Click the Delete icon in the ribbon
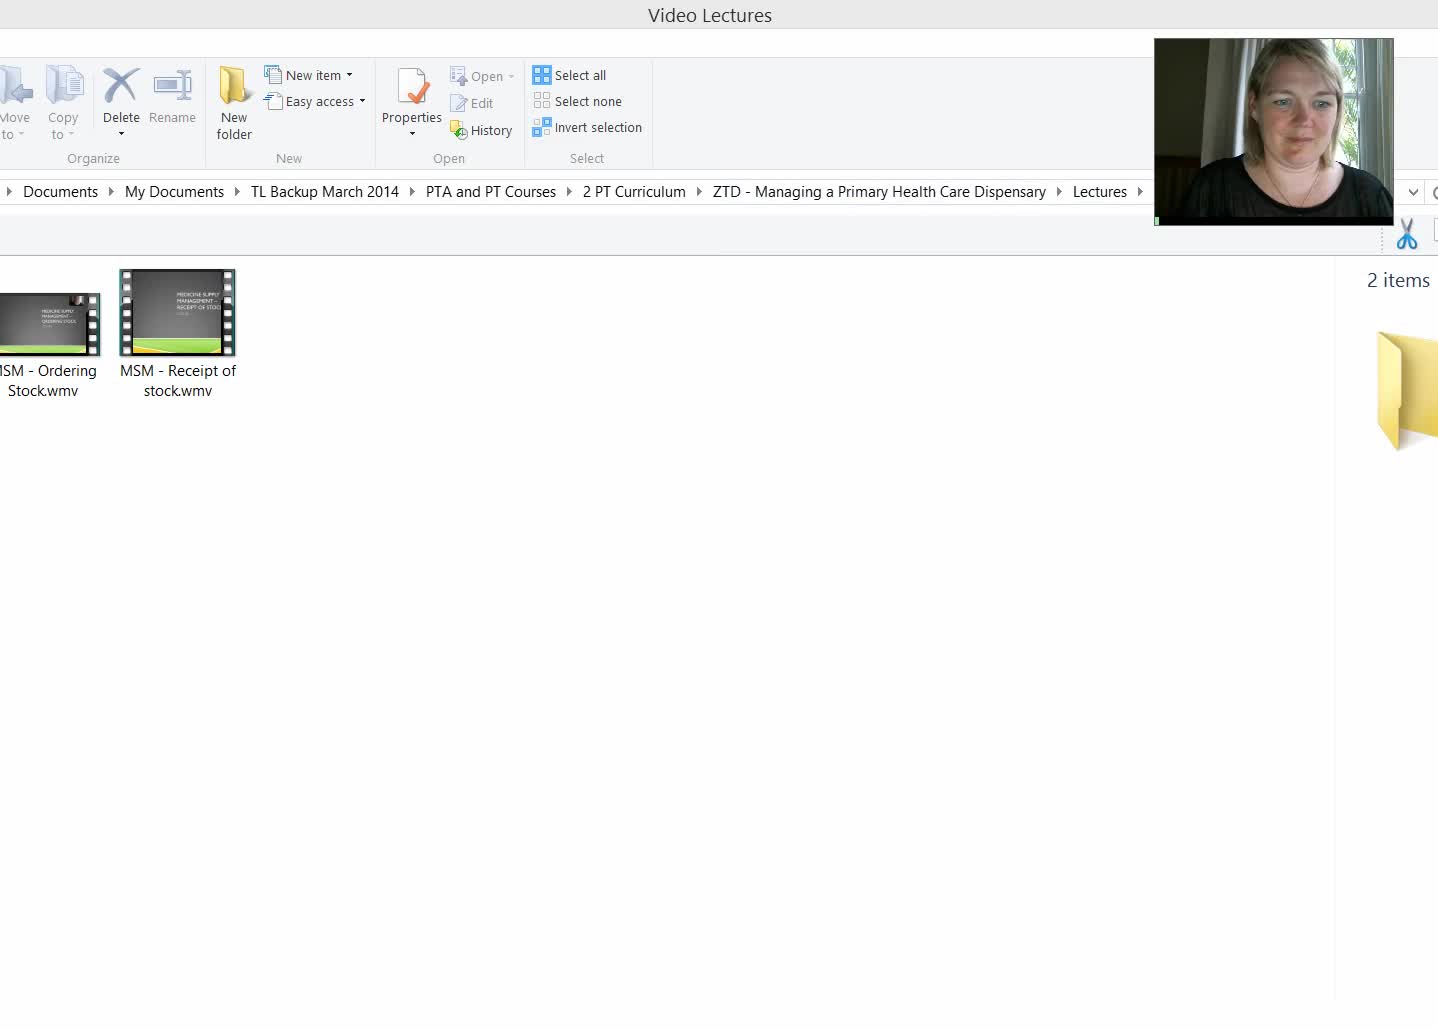 click(x=121, y=87)
